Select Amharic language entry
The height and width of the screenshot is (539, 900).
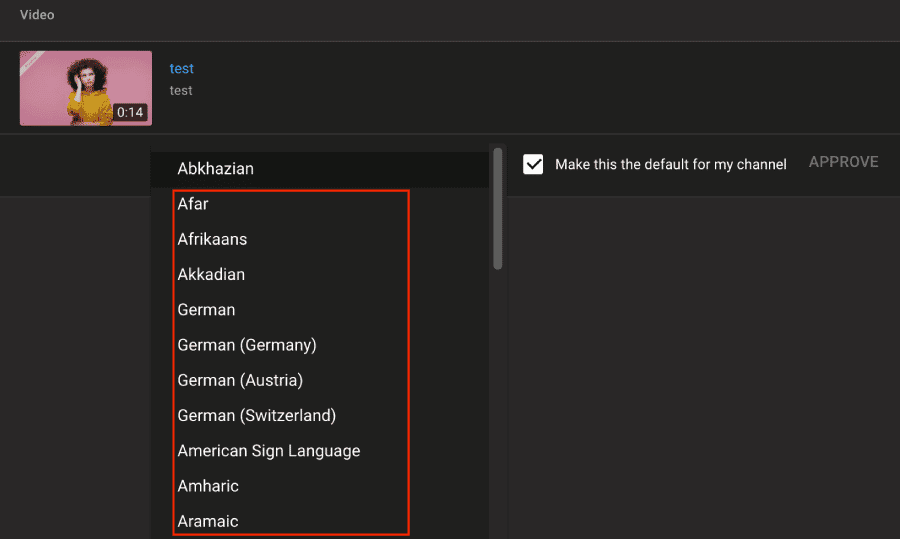(320, 486)
